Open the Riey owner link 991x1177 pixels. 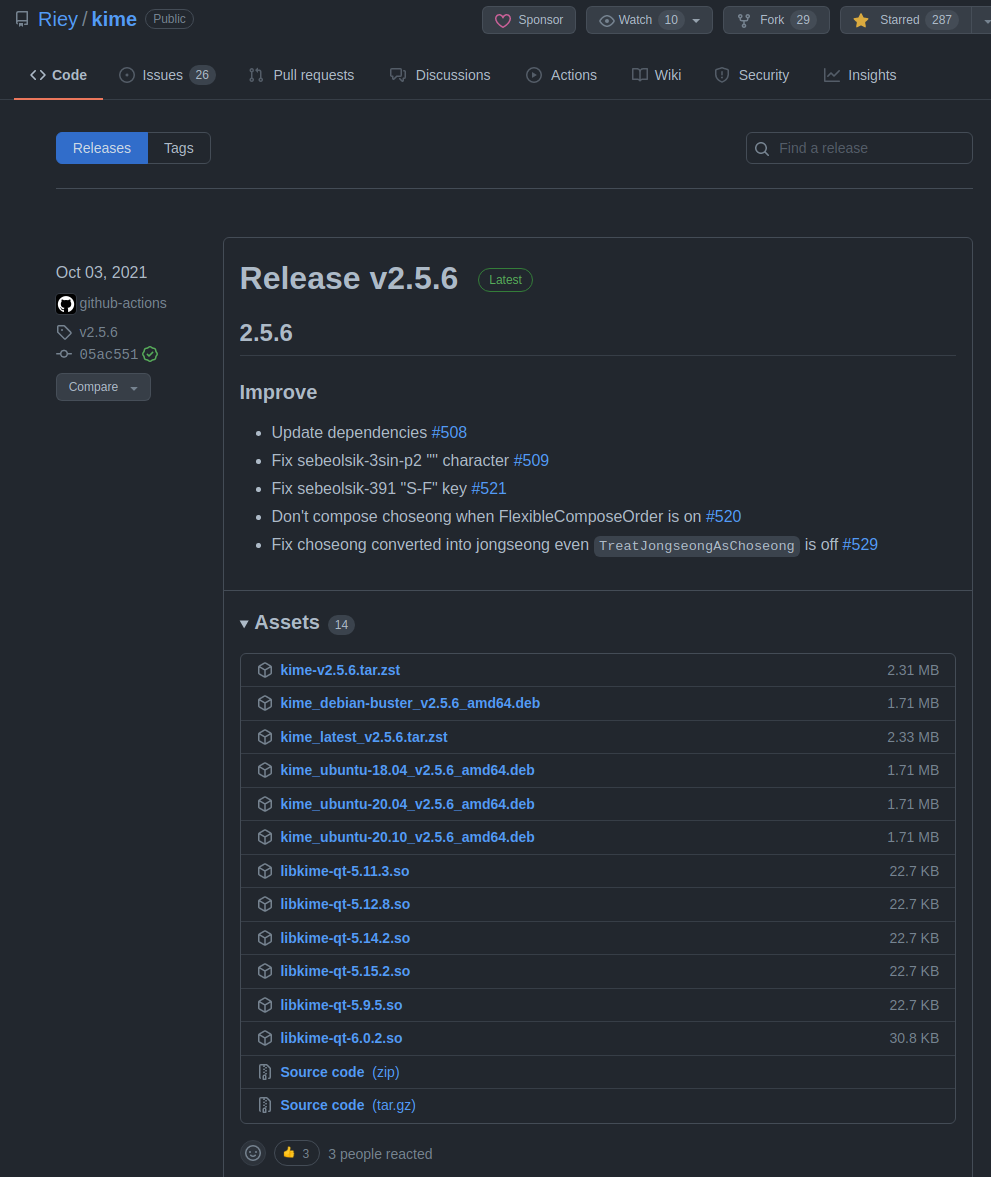coord(58,20)
